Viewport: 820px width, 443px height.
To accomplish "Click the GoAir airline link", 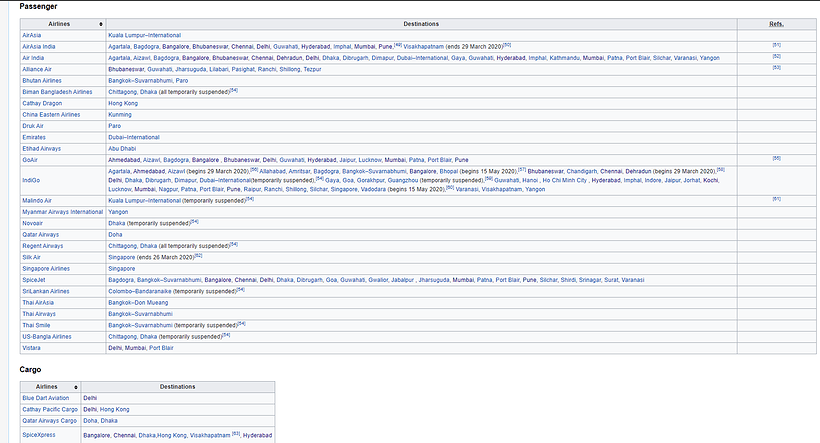I will click(30, 160).
